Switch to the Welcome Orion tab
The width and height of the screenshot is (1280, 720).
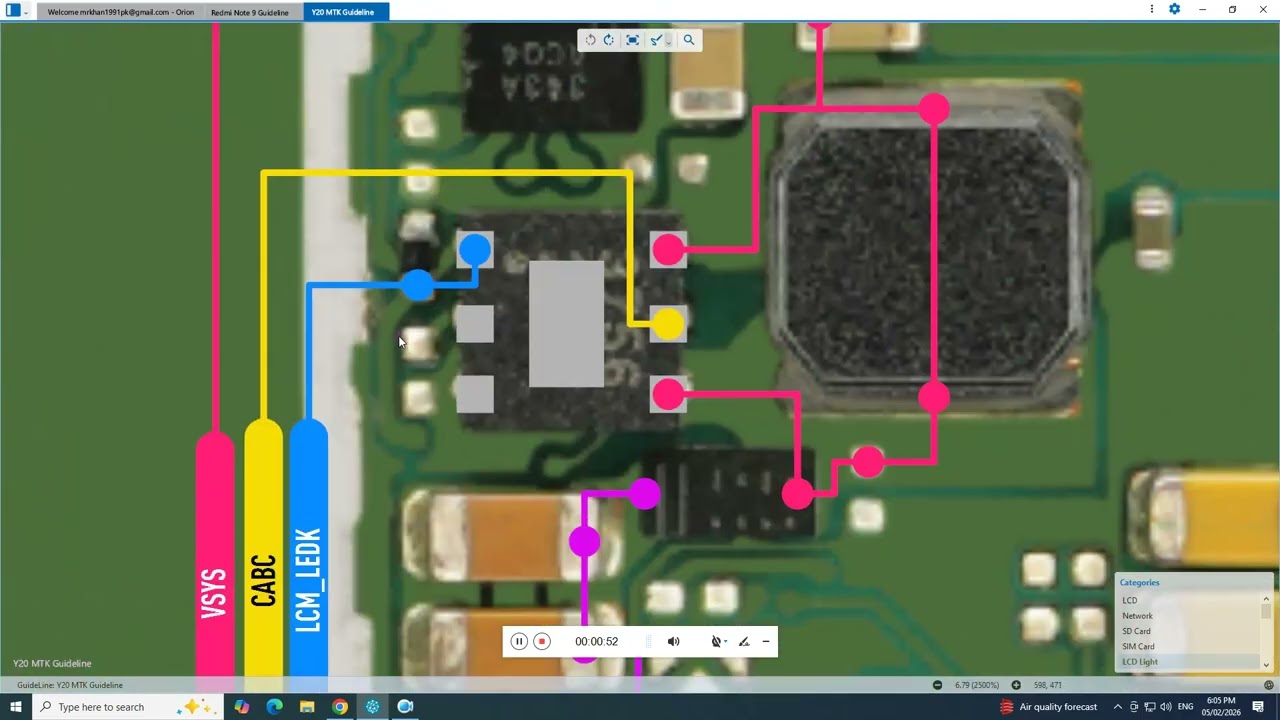120,12
